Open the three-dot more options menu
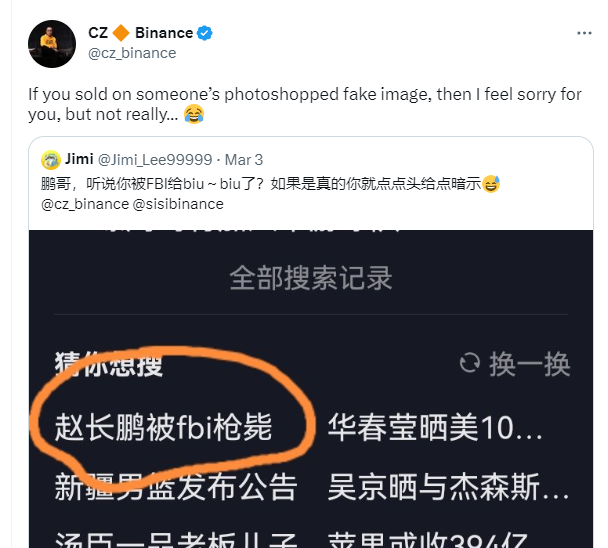608x548 pixels. point(584,33)
